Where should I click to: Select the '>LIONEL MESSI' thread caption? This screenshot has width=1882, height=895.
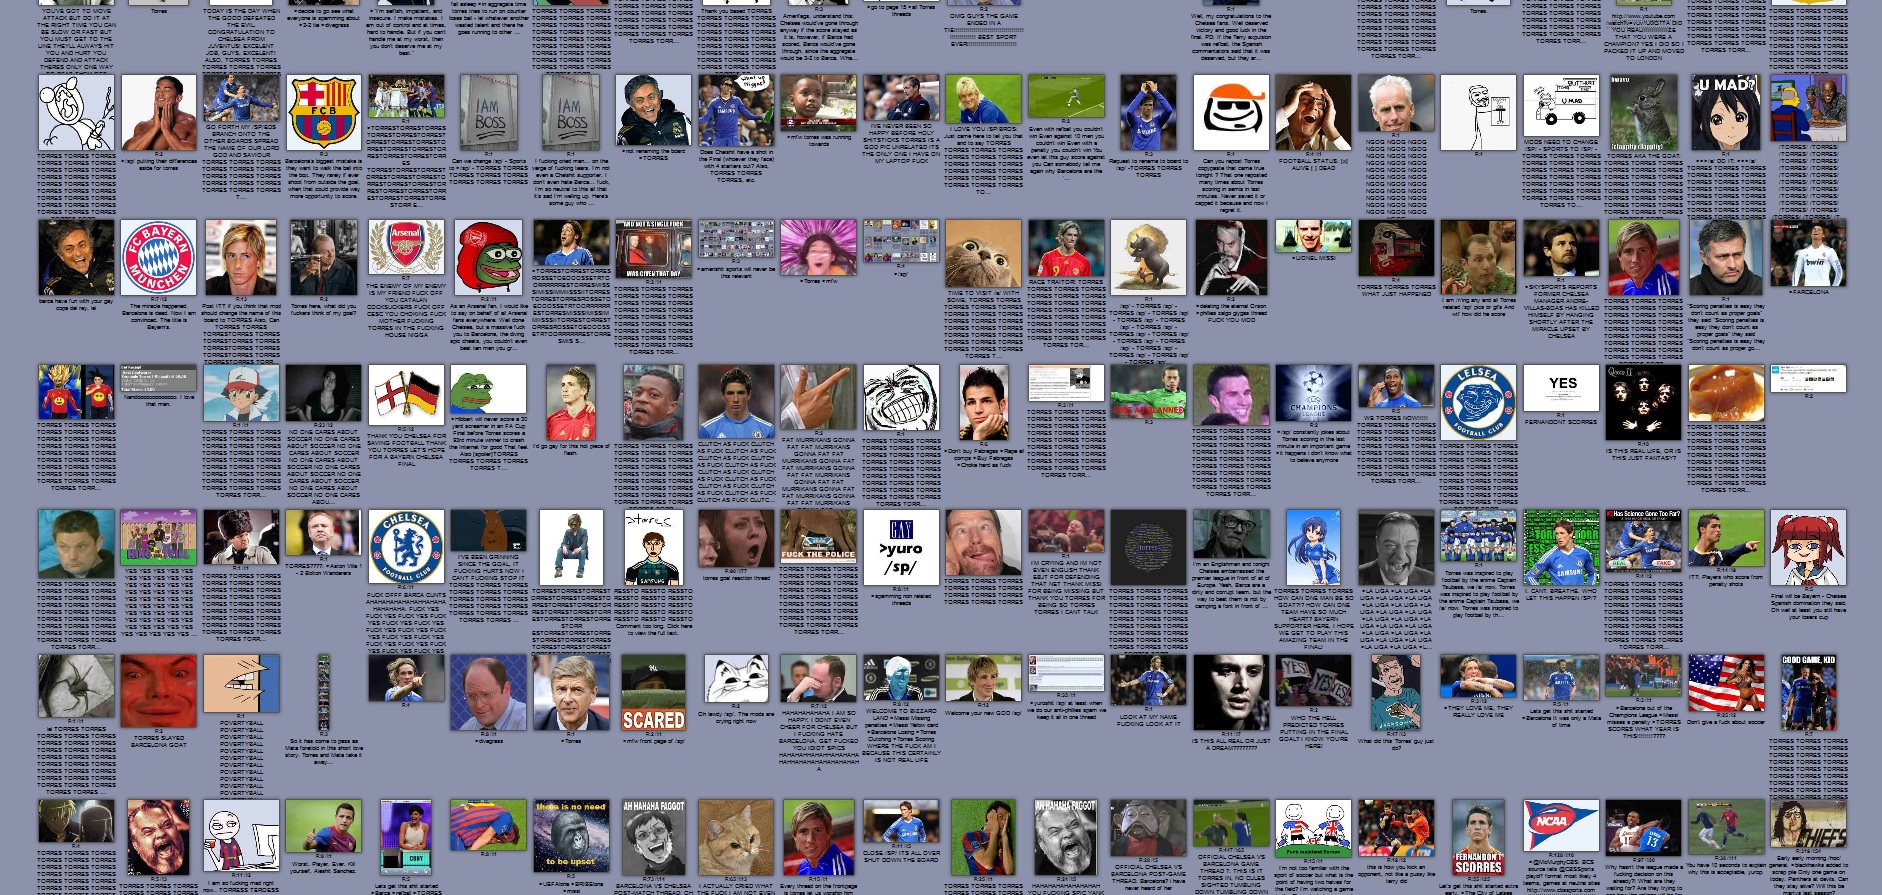pos(1313,259)
